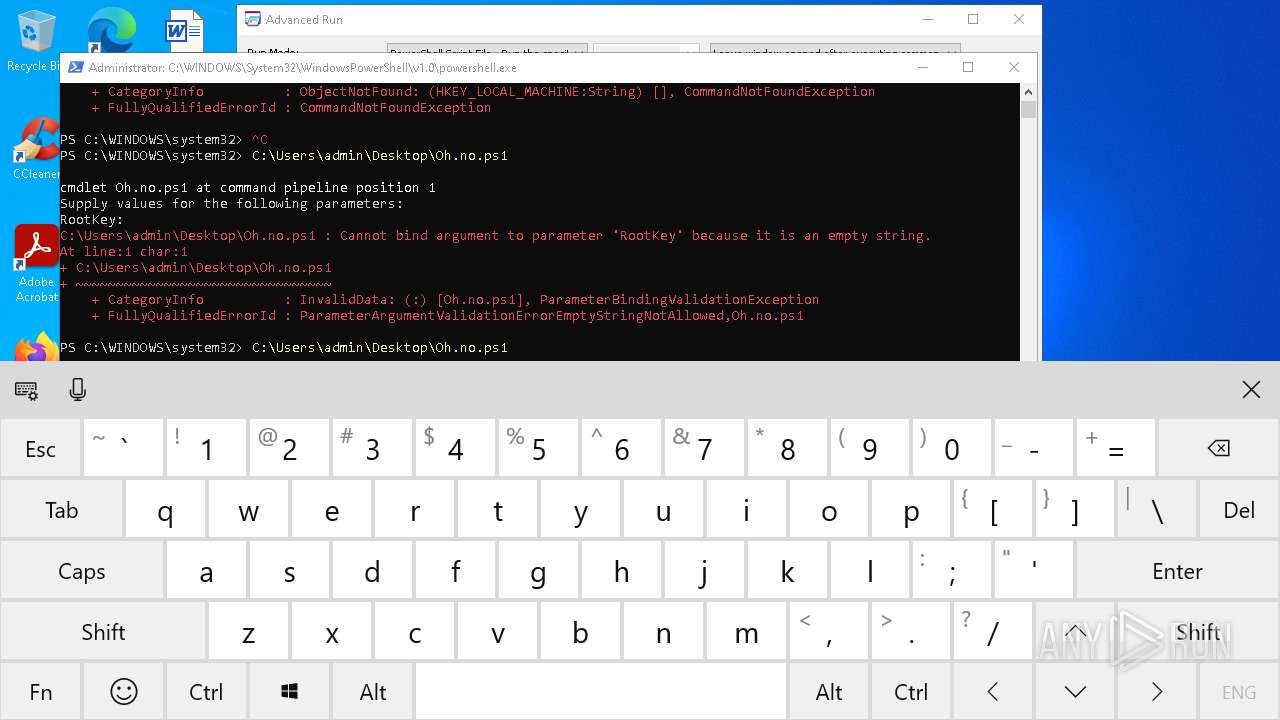Viewport: 1280px width, 720px height.
Task: Switch input language with ENG key
Action: point(1239,691)
